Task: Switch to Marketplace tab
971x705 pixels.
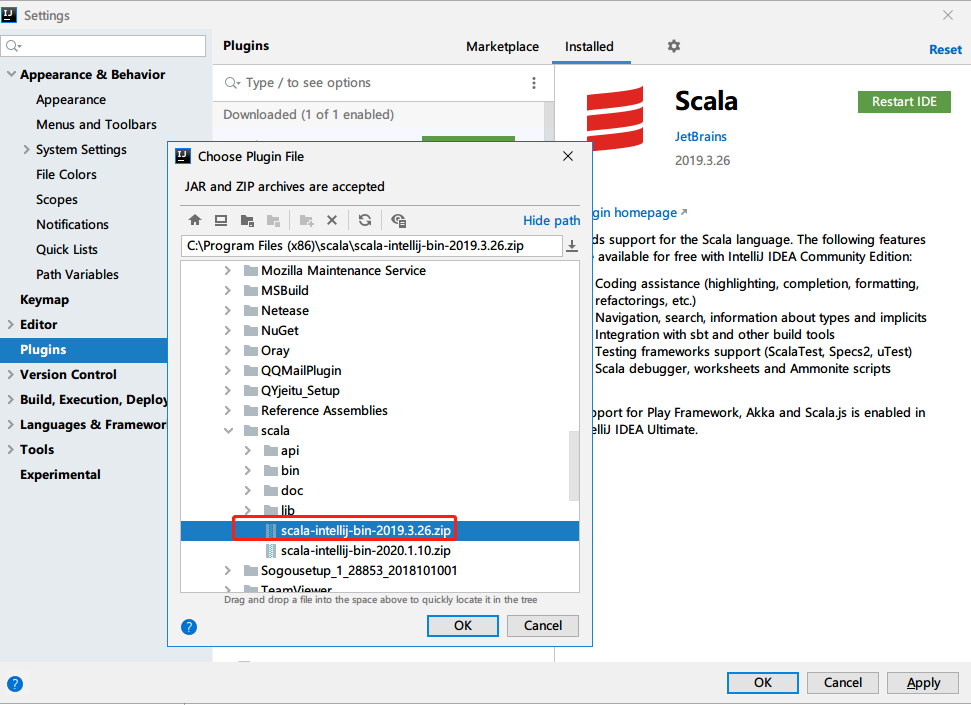Action: pyautogui.click(x=502, y=46)
